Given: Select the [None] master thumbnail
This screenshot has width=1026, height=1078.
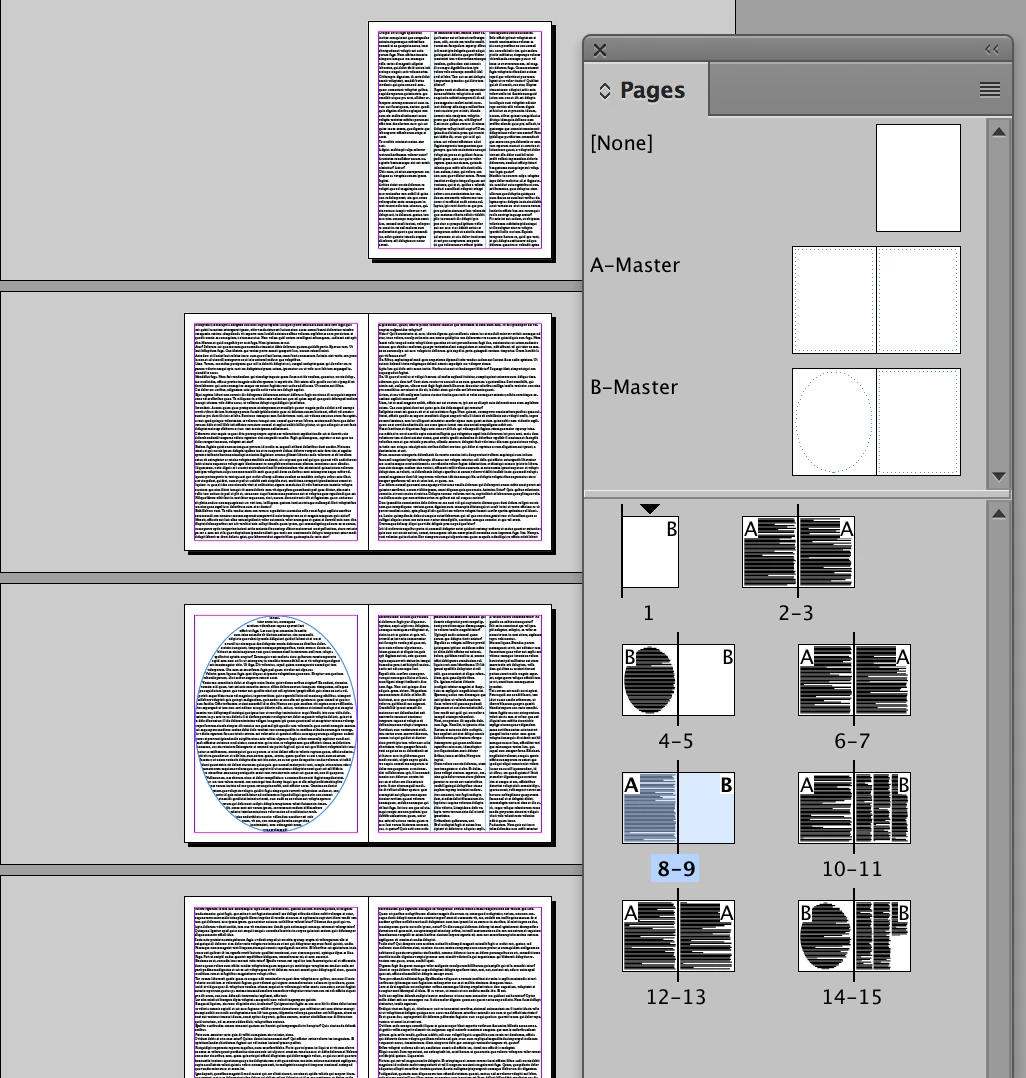Looking at the screenshot, I should coord(918,178).
